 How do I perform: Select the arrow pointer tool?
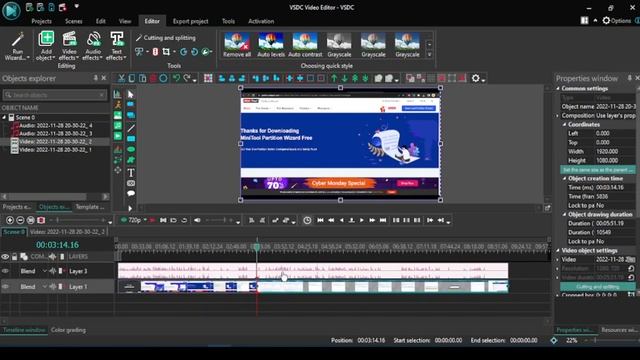pos(131,94)
